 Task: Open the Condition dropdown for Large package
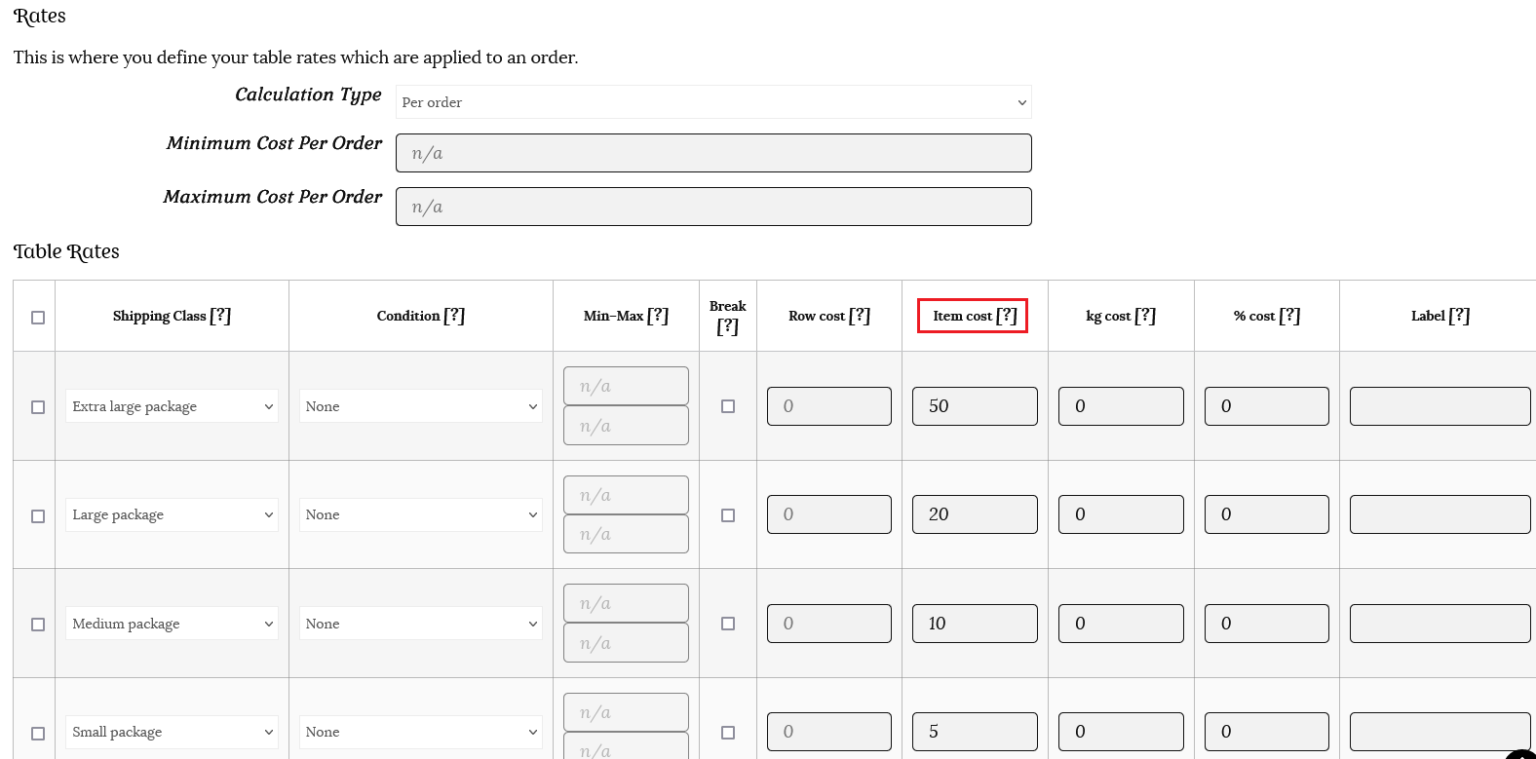tap(420, 515)
